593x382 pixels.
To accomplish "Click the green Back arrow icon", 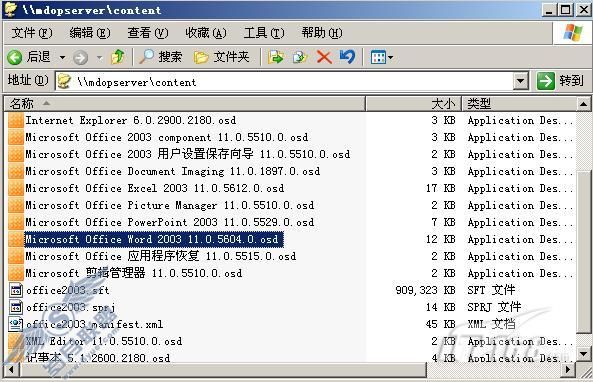I will coord(15,57).
